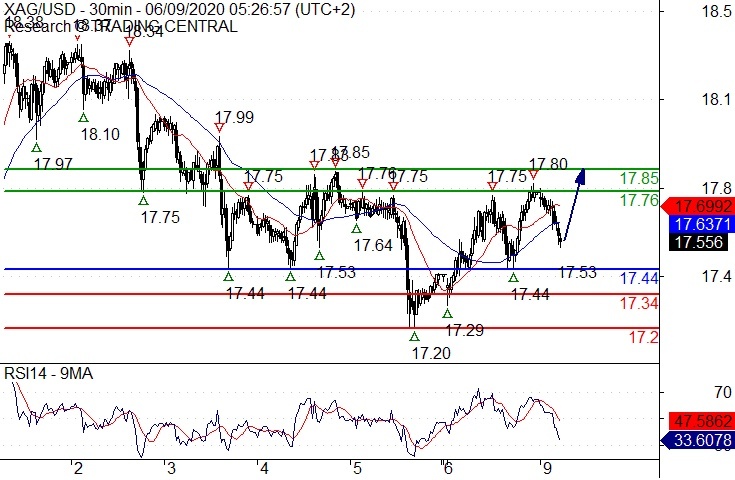Click the RSI14 - 9MA indicator label
Viewport: 735px width, 480px height.
[x=49, y=374]
